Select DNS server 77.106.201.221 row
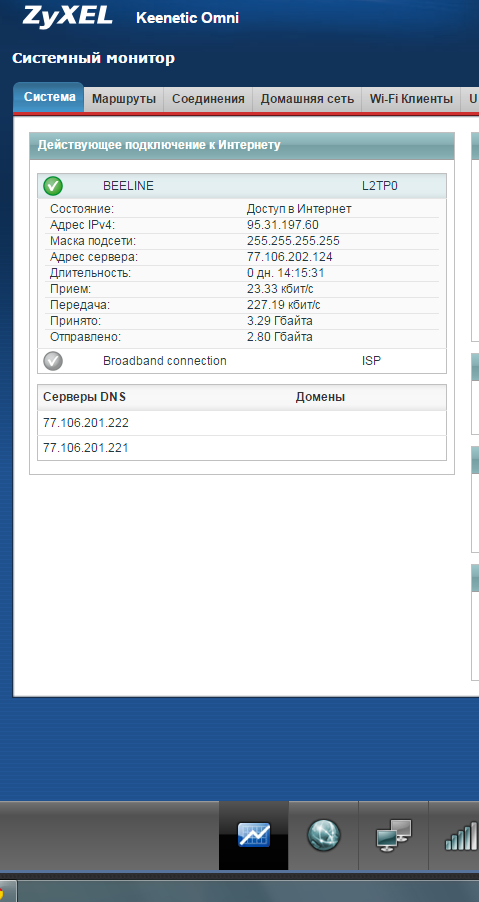This screenshot has height=902, width=479. [242, 448]
